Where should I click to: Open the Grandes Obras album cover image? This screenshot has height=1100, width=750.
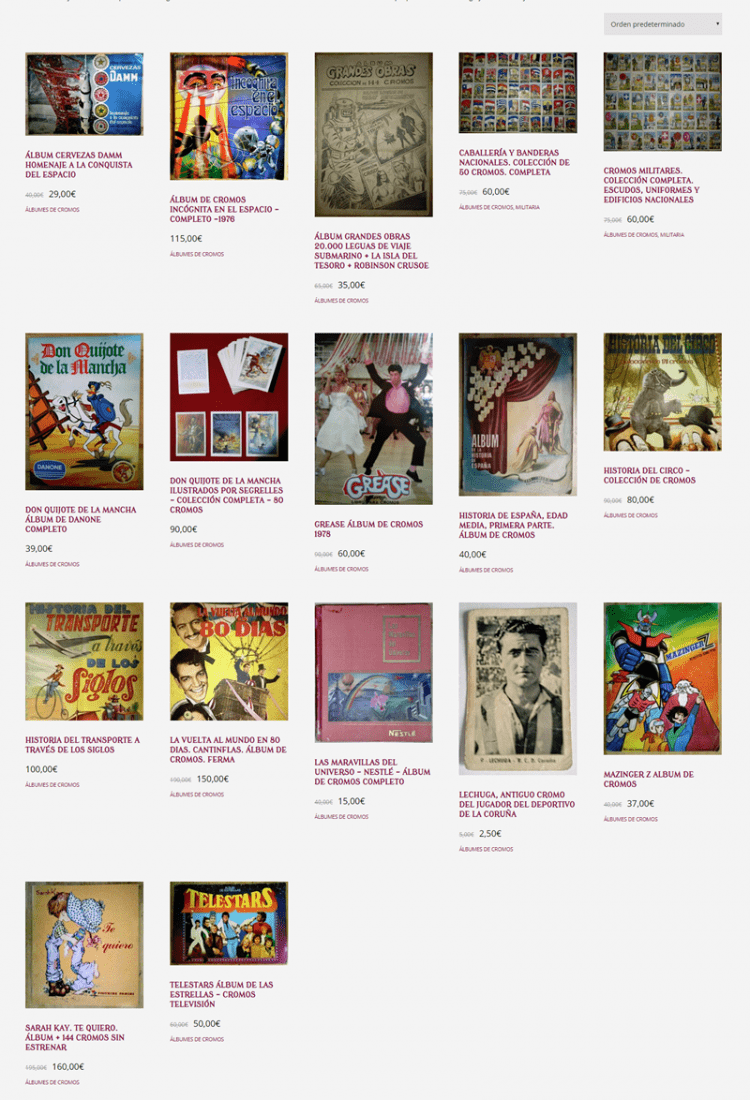pos(373,135)
